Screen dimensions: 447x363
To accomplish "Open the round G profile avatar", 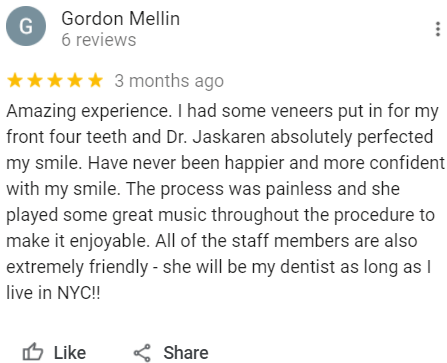I will [26, 26].
